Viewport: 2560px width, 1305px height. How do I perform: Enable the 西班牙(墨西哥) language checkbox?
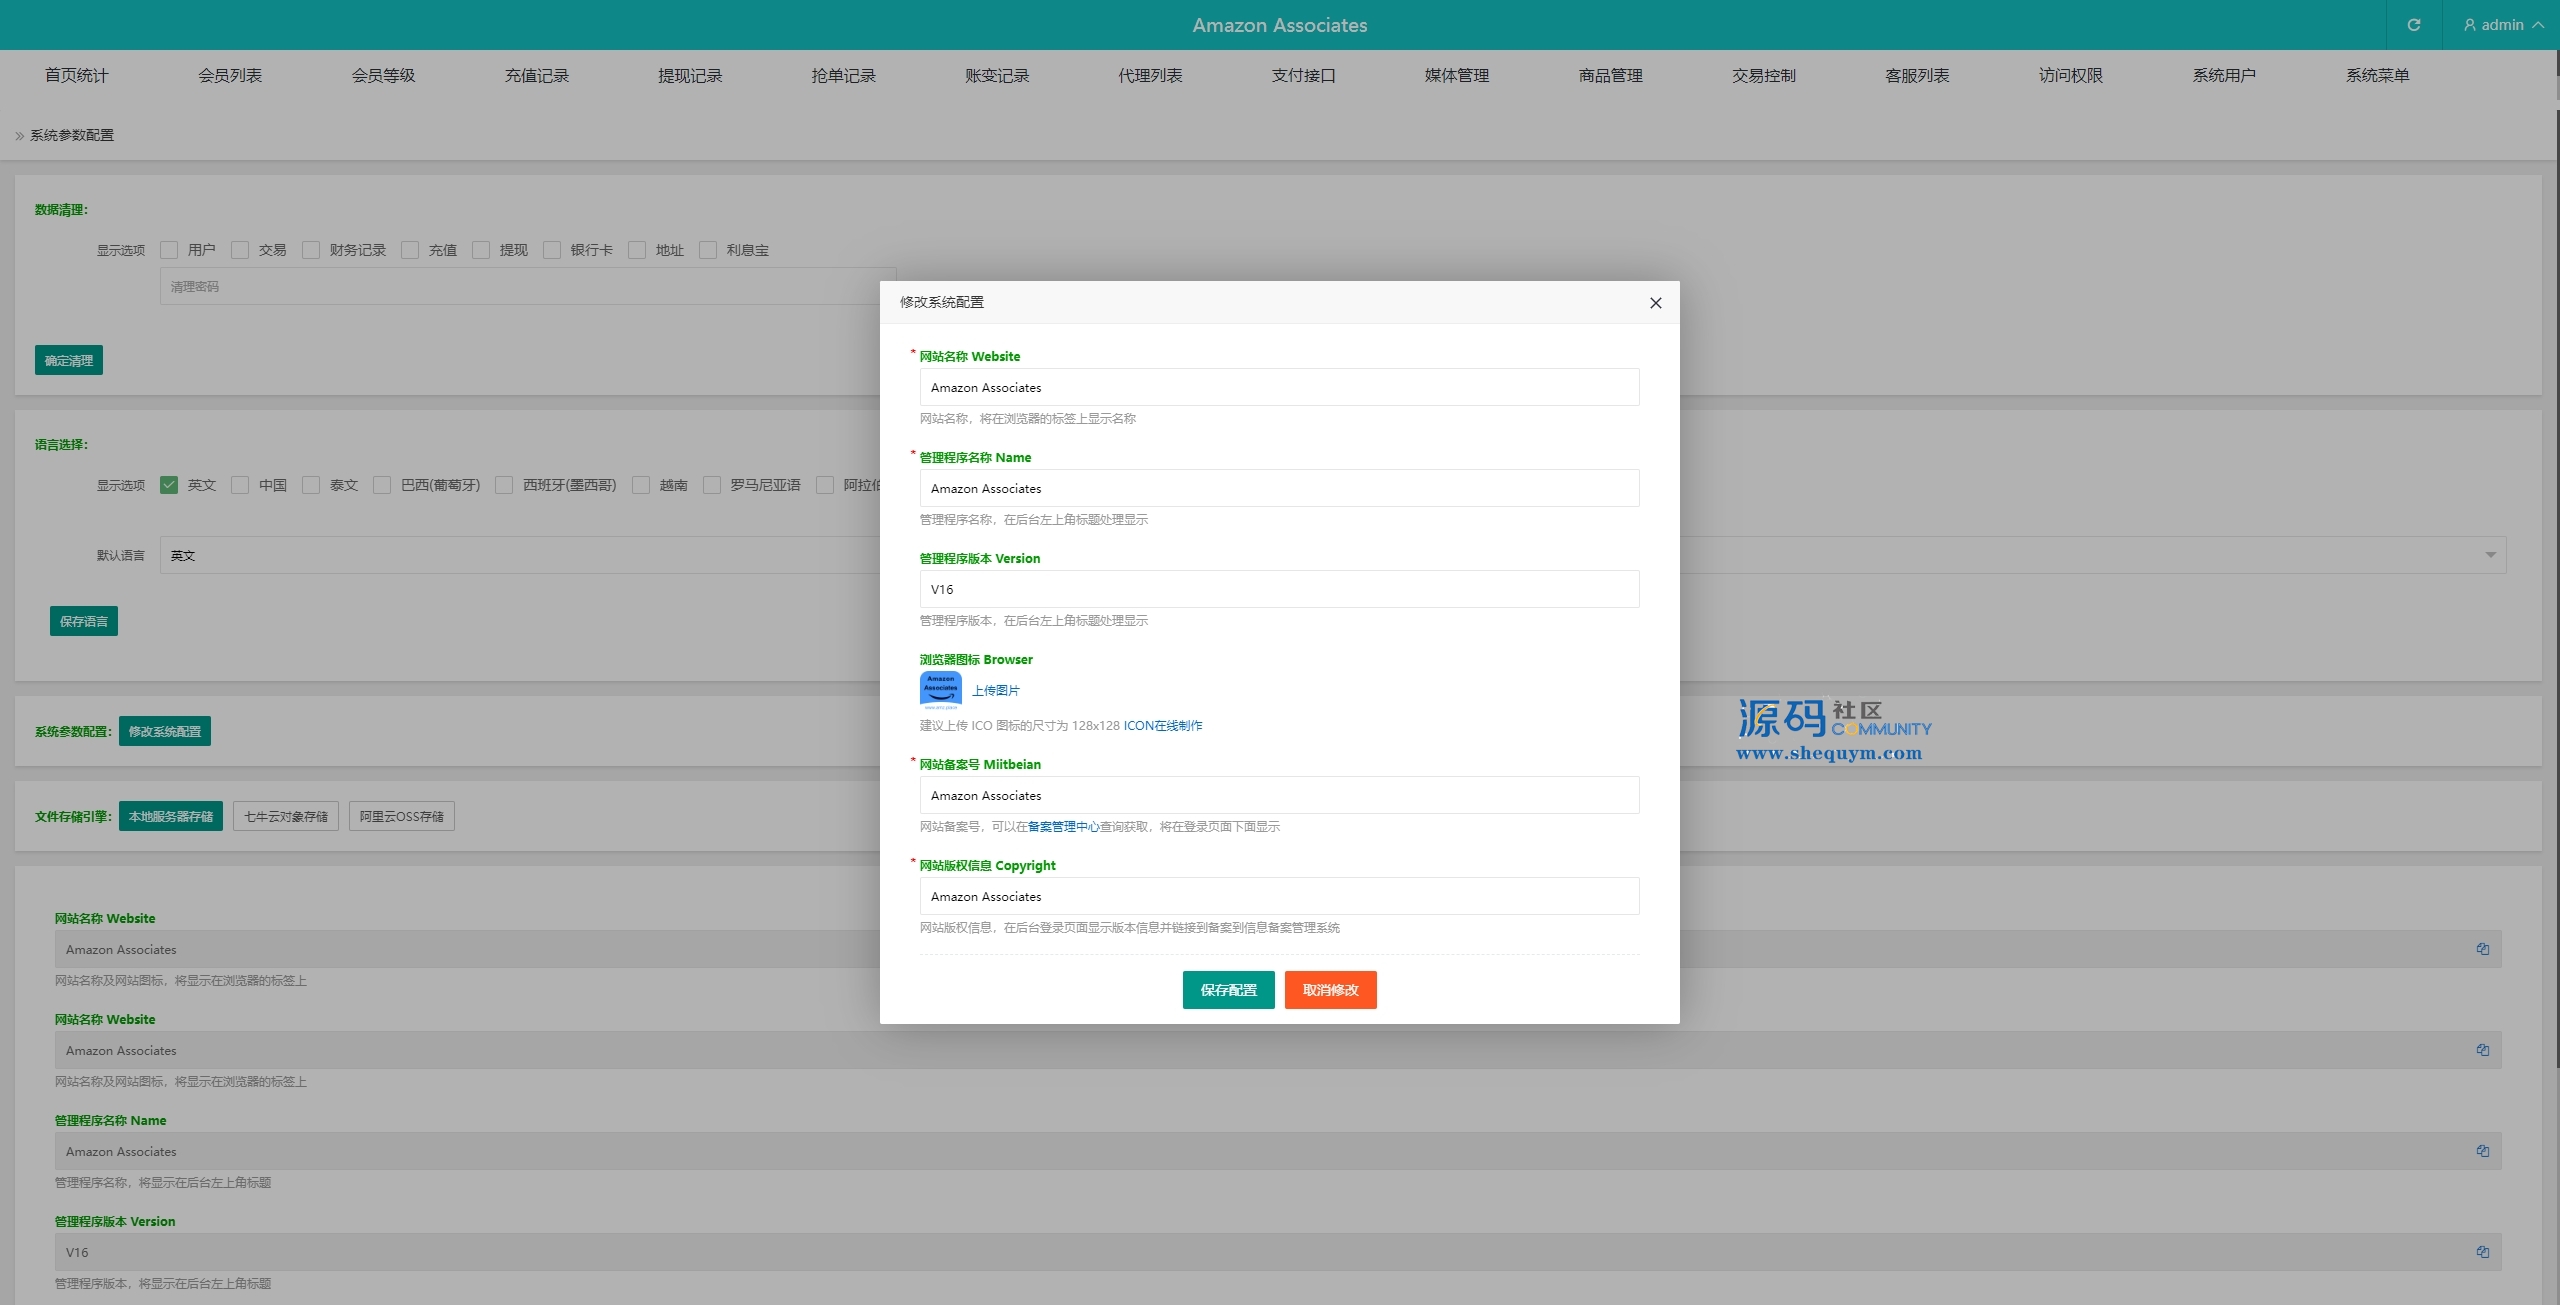[x=504, y=485]
